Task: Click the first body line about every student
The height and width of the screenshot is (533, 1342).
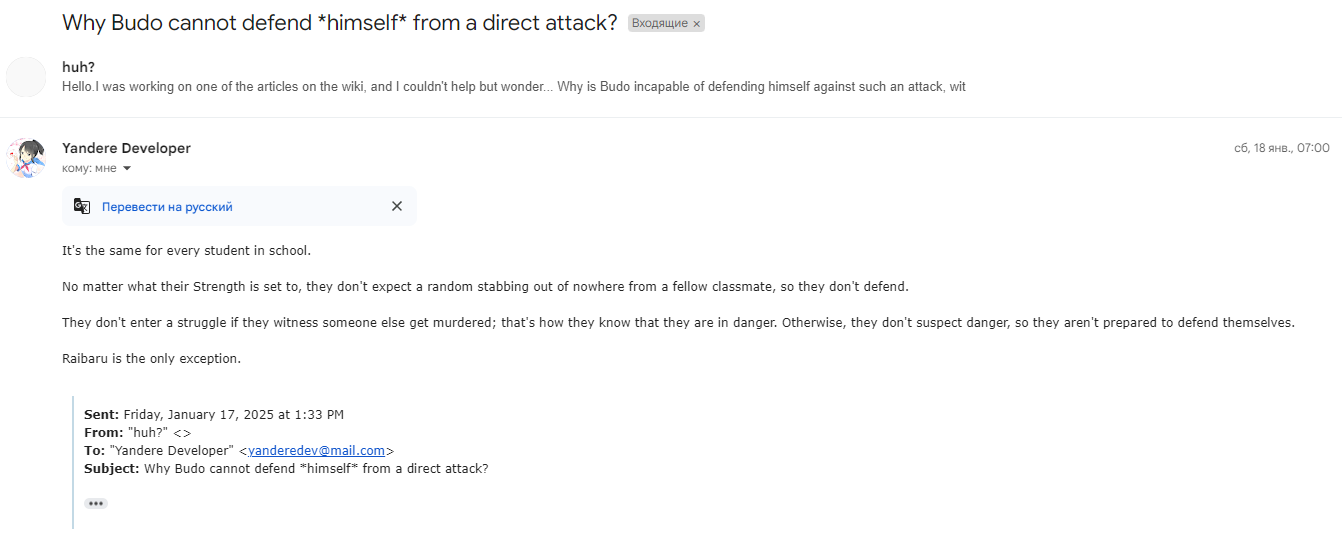Action: click(186, 250)
